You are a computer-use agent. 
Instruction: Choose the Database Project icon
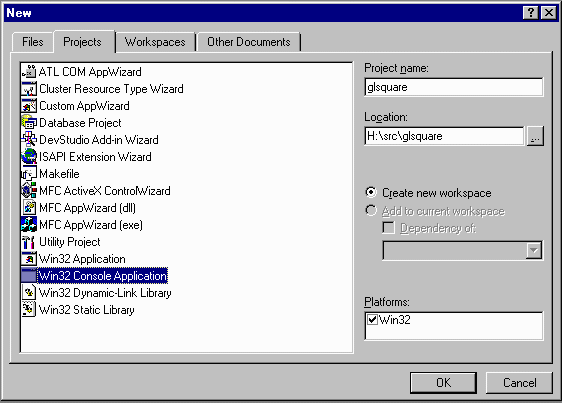tap(29, 123)
